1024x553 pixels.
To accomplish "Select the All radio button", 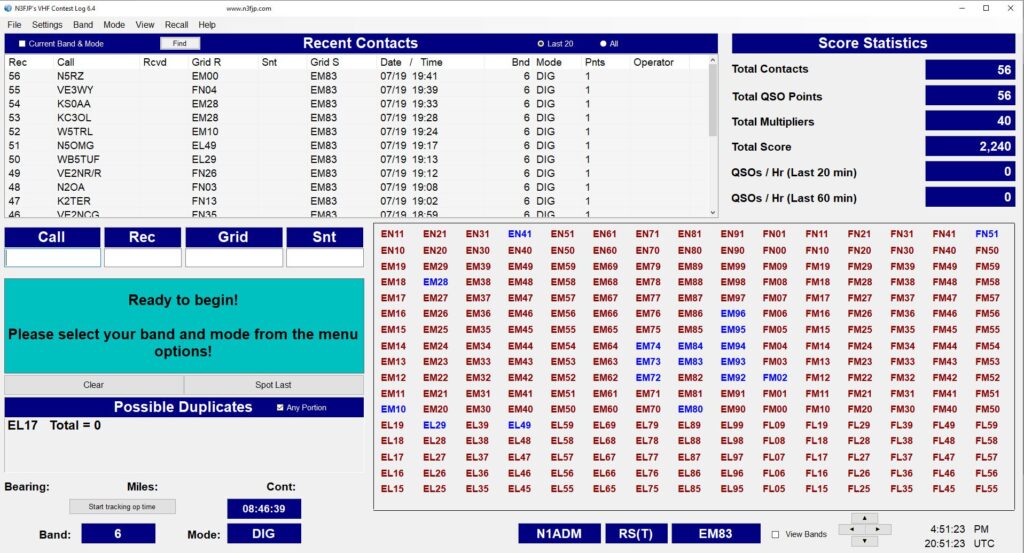I will tap(603, 44).
